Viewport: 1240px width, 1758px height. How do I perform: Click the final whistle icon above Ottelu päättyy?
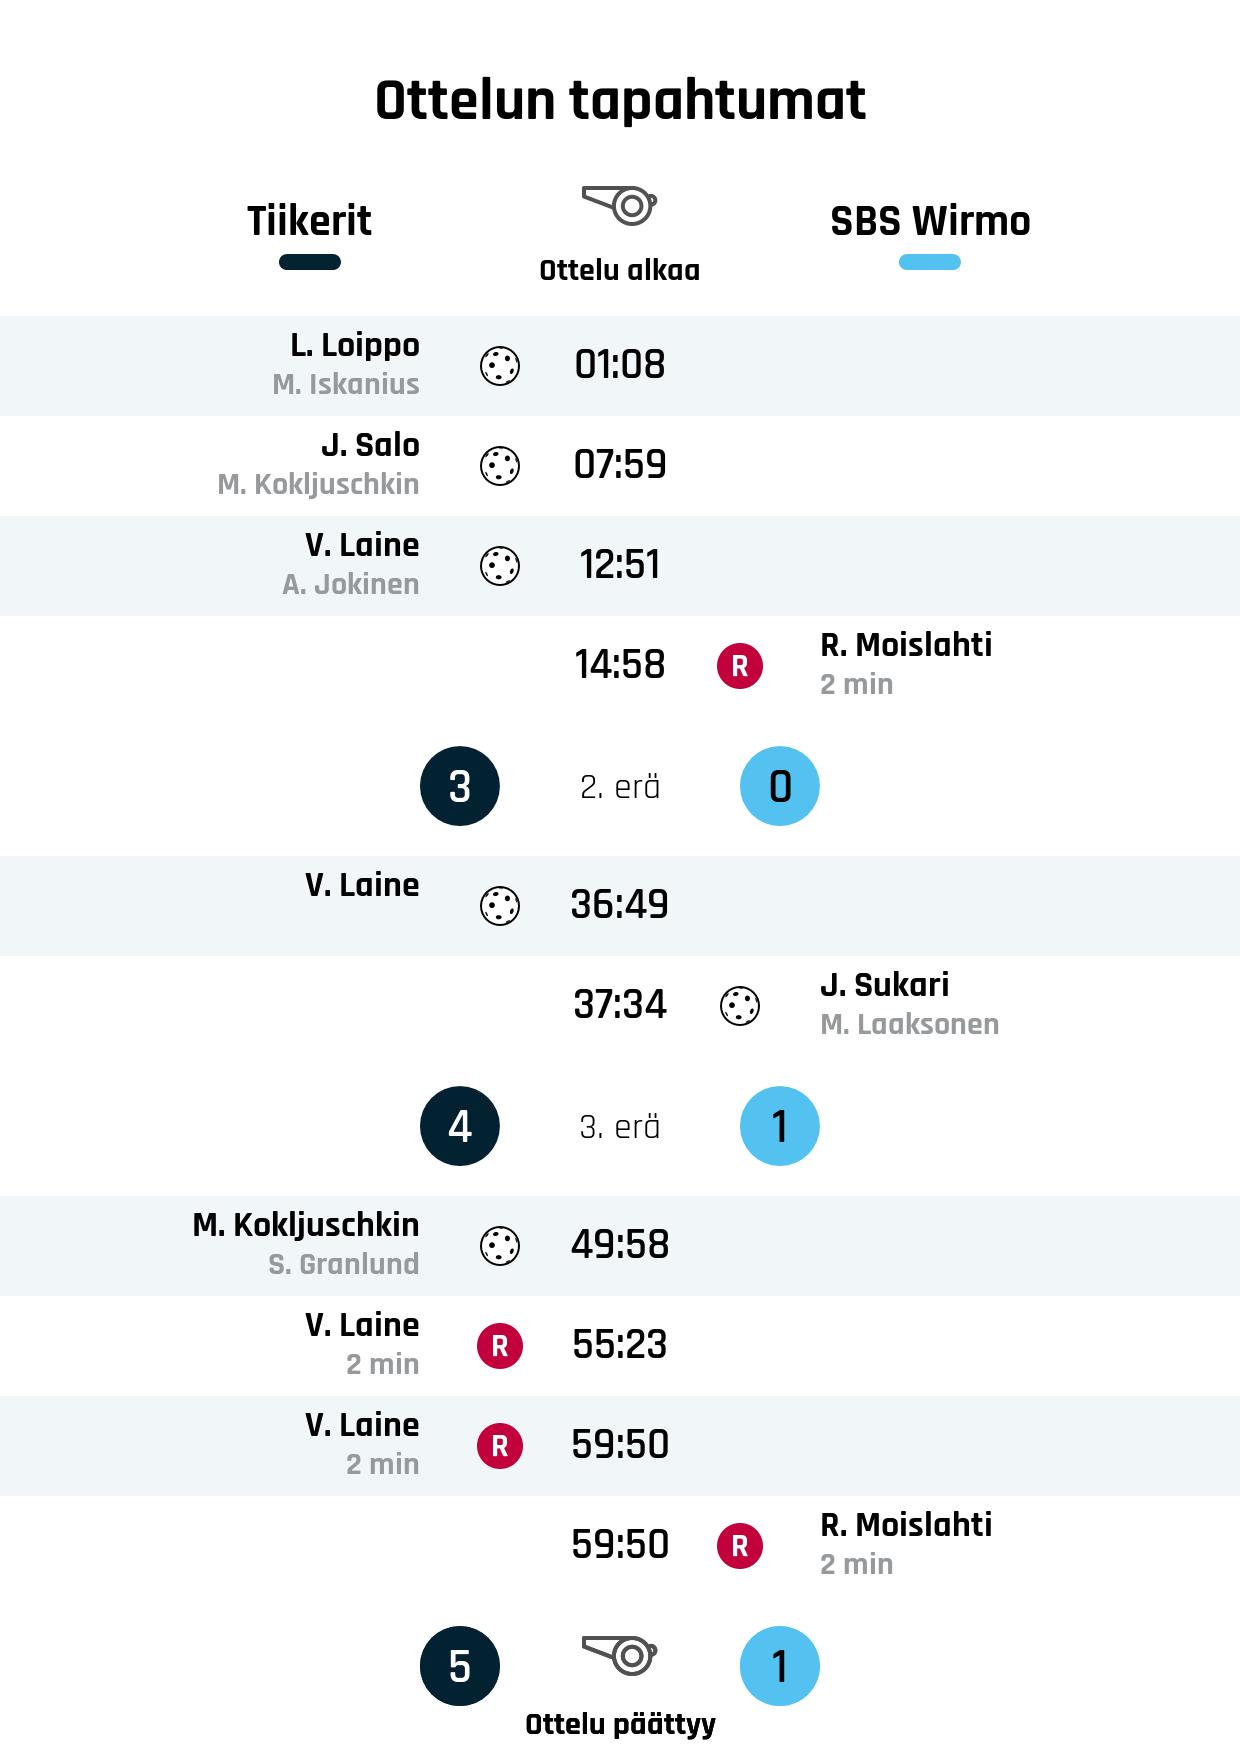619,1656
